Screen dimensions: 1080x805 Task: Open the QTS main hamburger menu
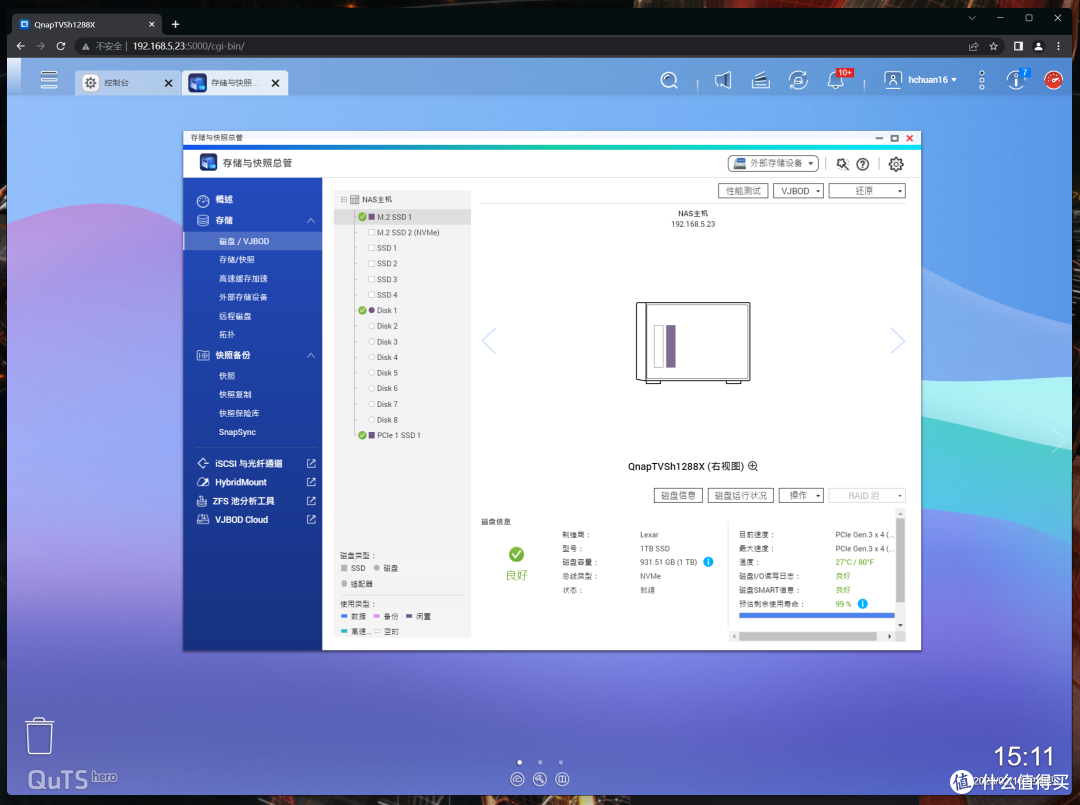tap(49, 80)
